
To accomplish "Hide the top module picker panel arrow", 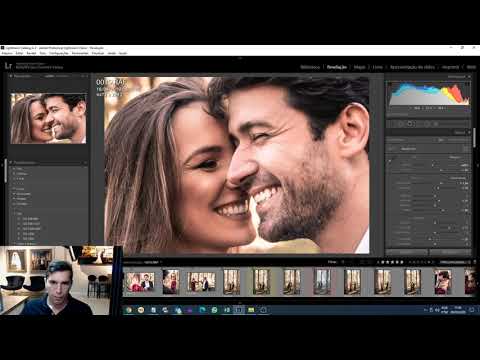I will (240, 58).
